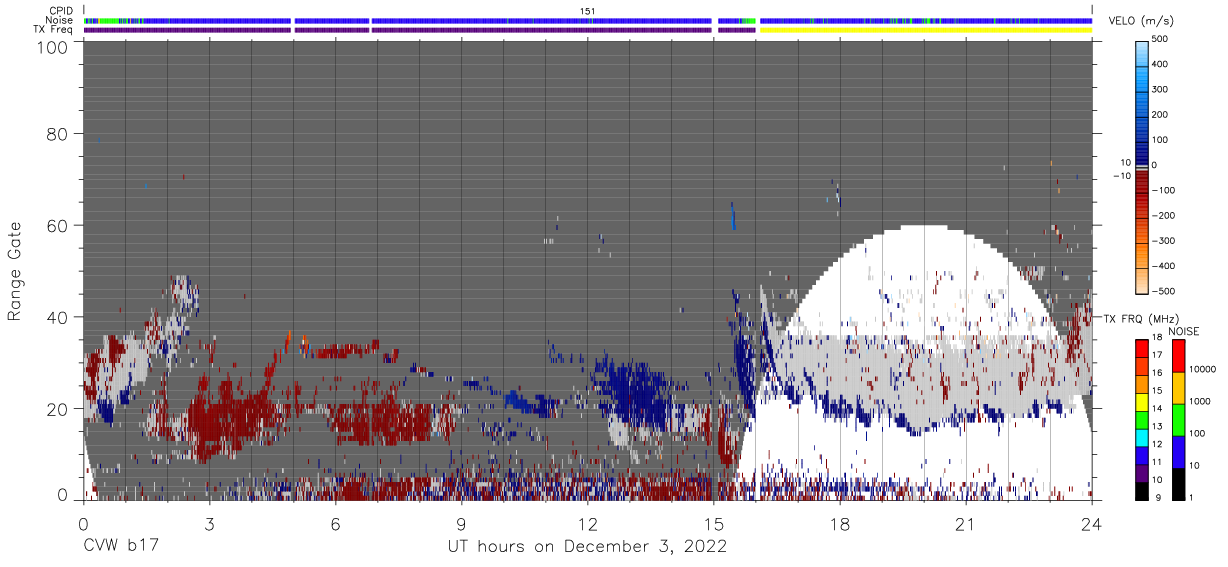Click the positive 300 velocity tick label
The width and height of the screenshot is (1228, 567).
click(1159, 90)
